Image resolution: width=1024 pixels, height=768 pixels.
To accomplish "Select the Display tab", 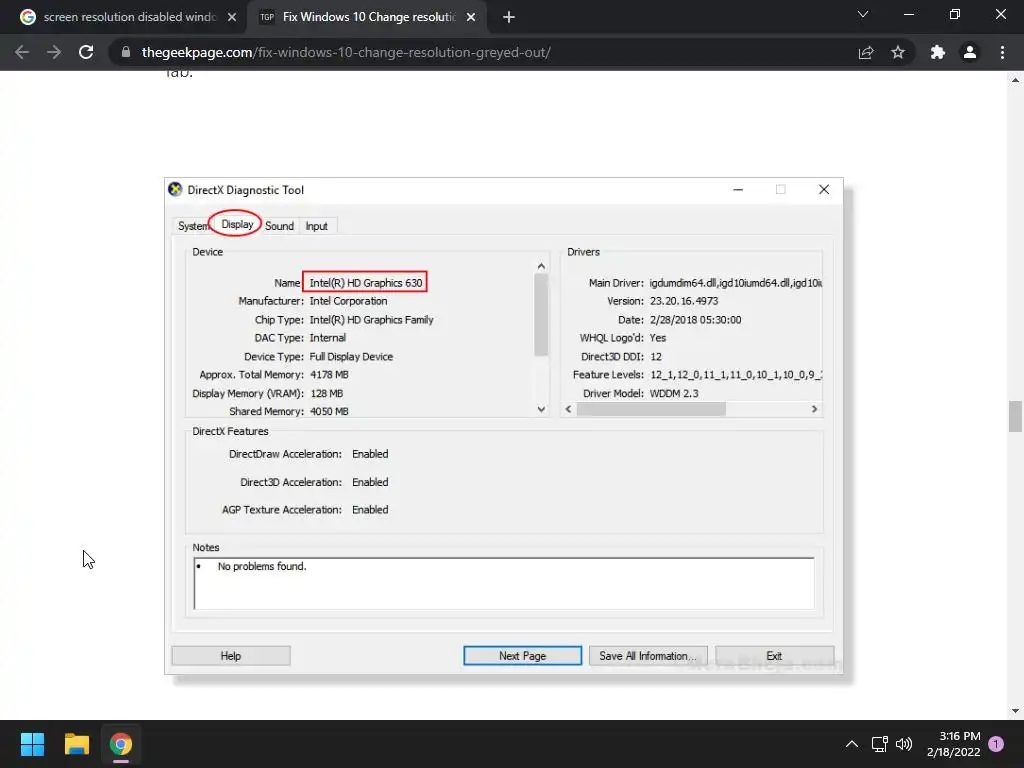I will tap(237, 224).
